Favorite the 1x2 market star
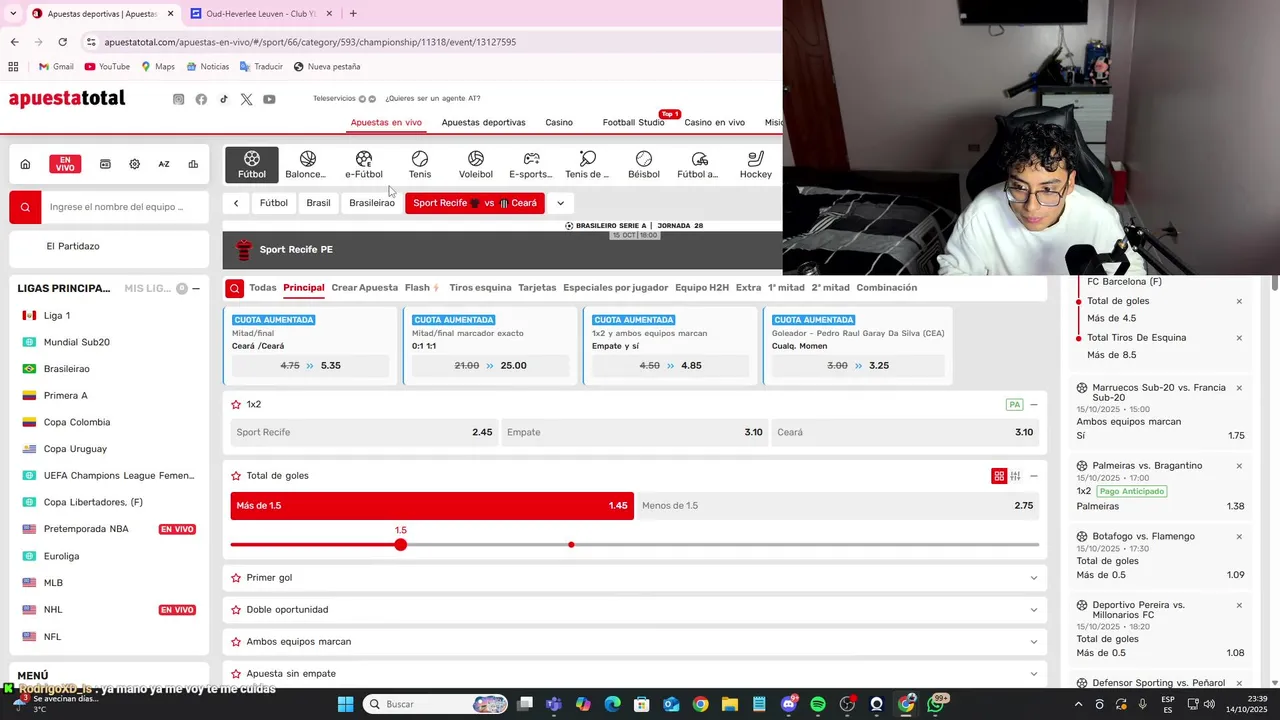 pos(236,405)
